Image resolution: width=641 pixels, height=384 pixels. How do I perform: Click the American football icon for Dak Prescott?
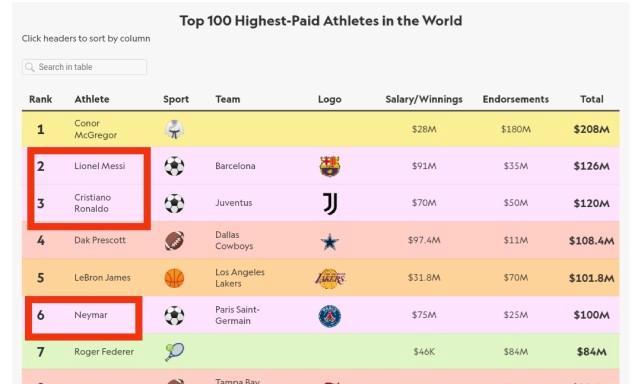175,240
